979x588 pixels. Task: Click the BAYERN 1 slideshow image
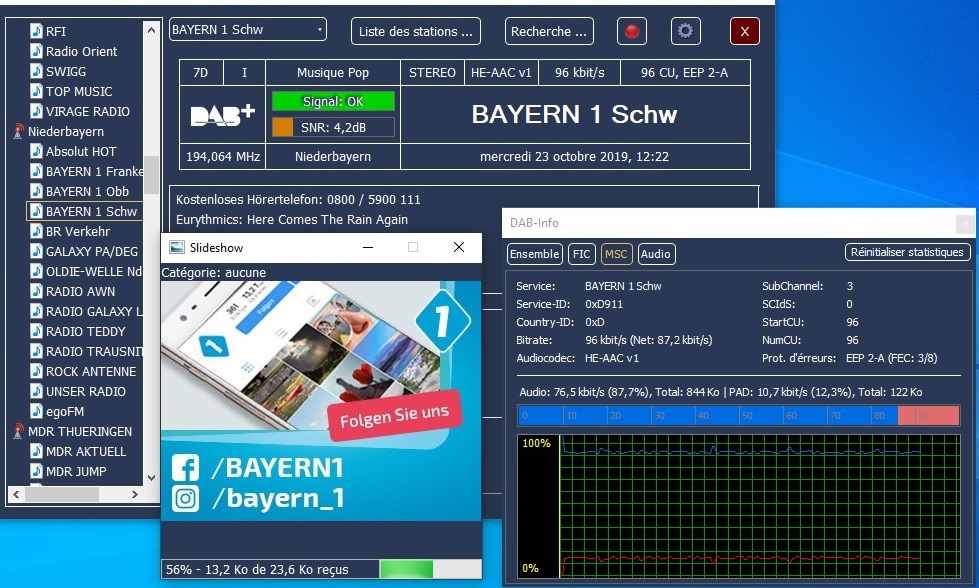point(321,400)
